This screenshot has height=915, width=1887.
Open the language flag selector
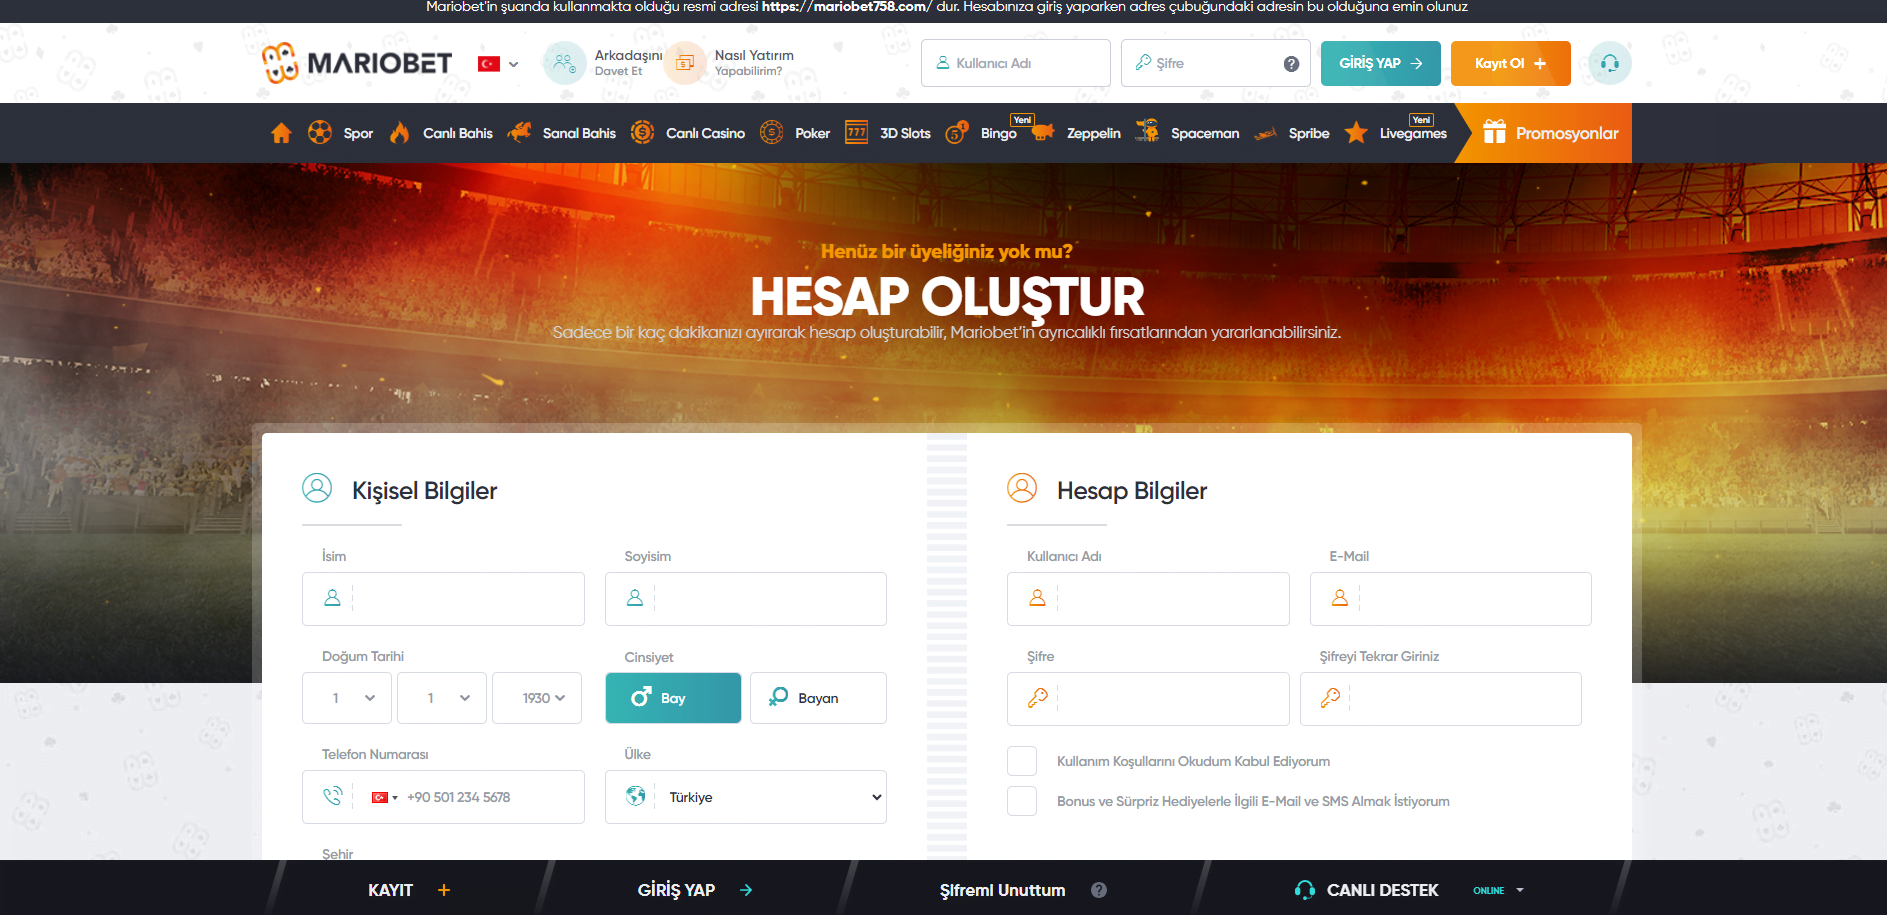pos(498,64)
